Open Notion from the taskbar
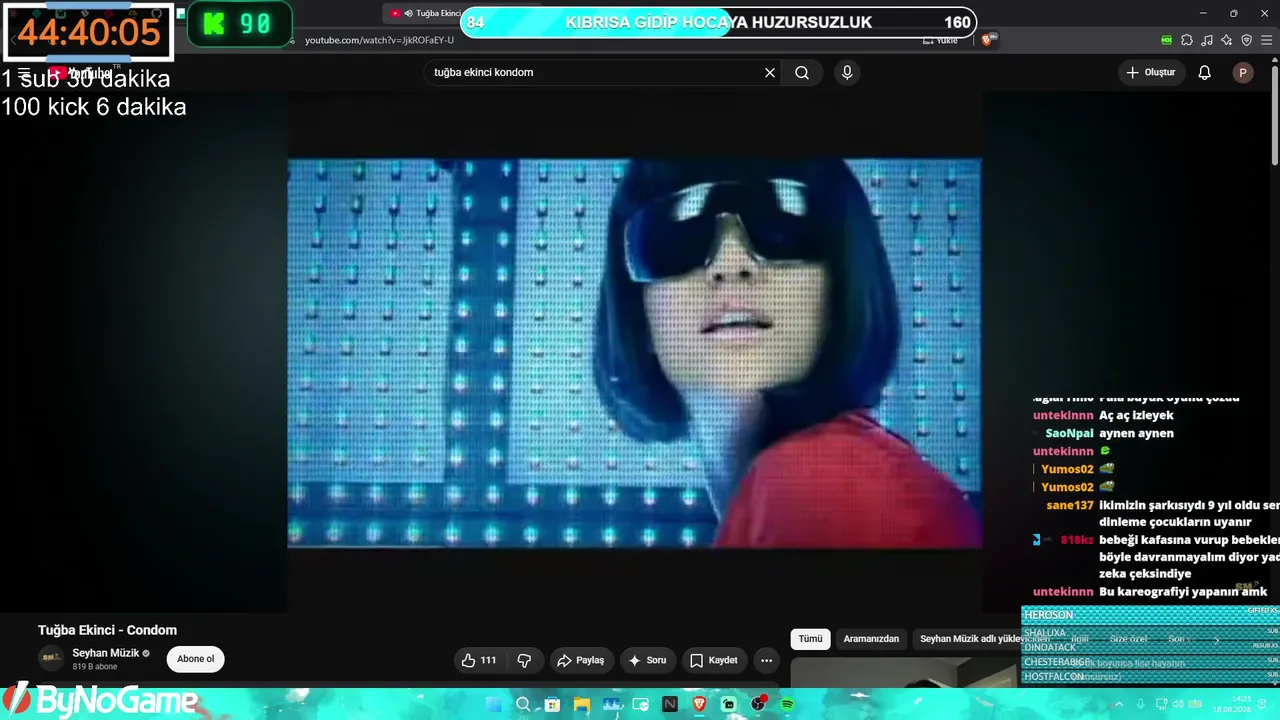The image size is (1280, 720). (670, 705)
